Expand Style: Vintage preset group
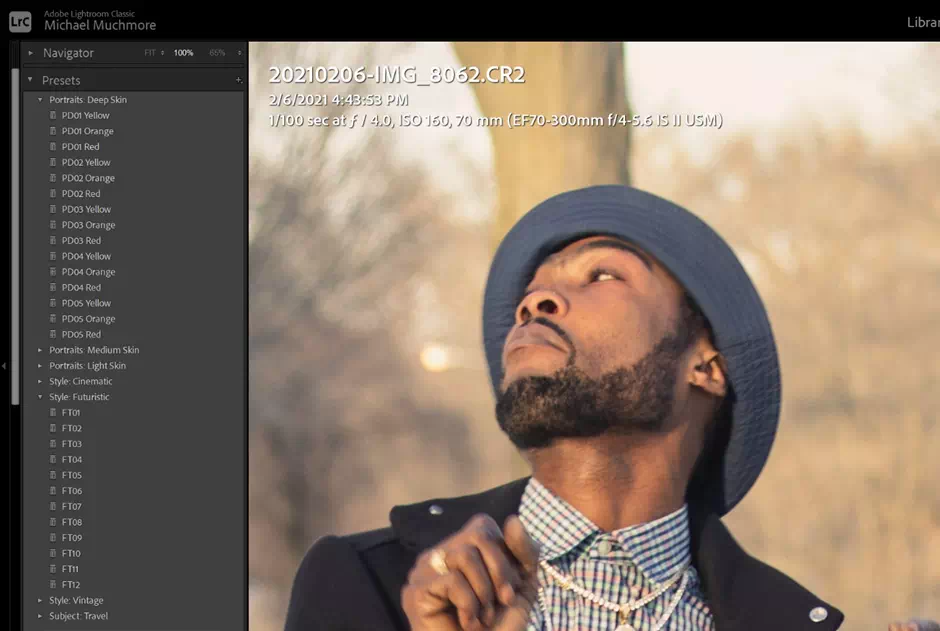940x631 pixels. [x=40, y=600]
